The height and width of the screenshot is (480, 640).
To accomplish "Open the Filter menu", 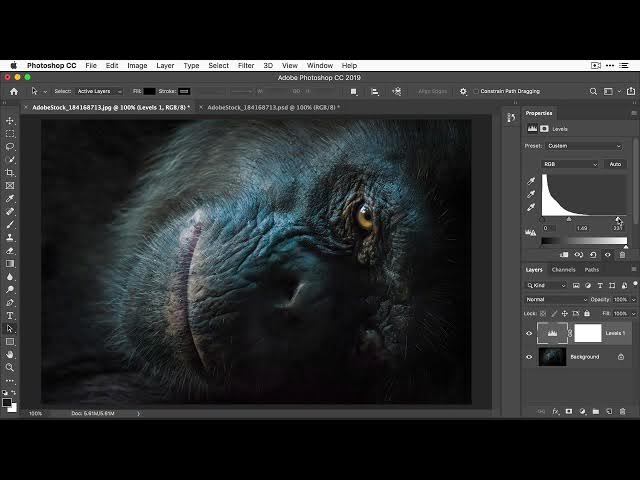I will point(246,65).
